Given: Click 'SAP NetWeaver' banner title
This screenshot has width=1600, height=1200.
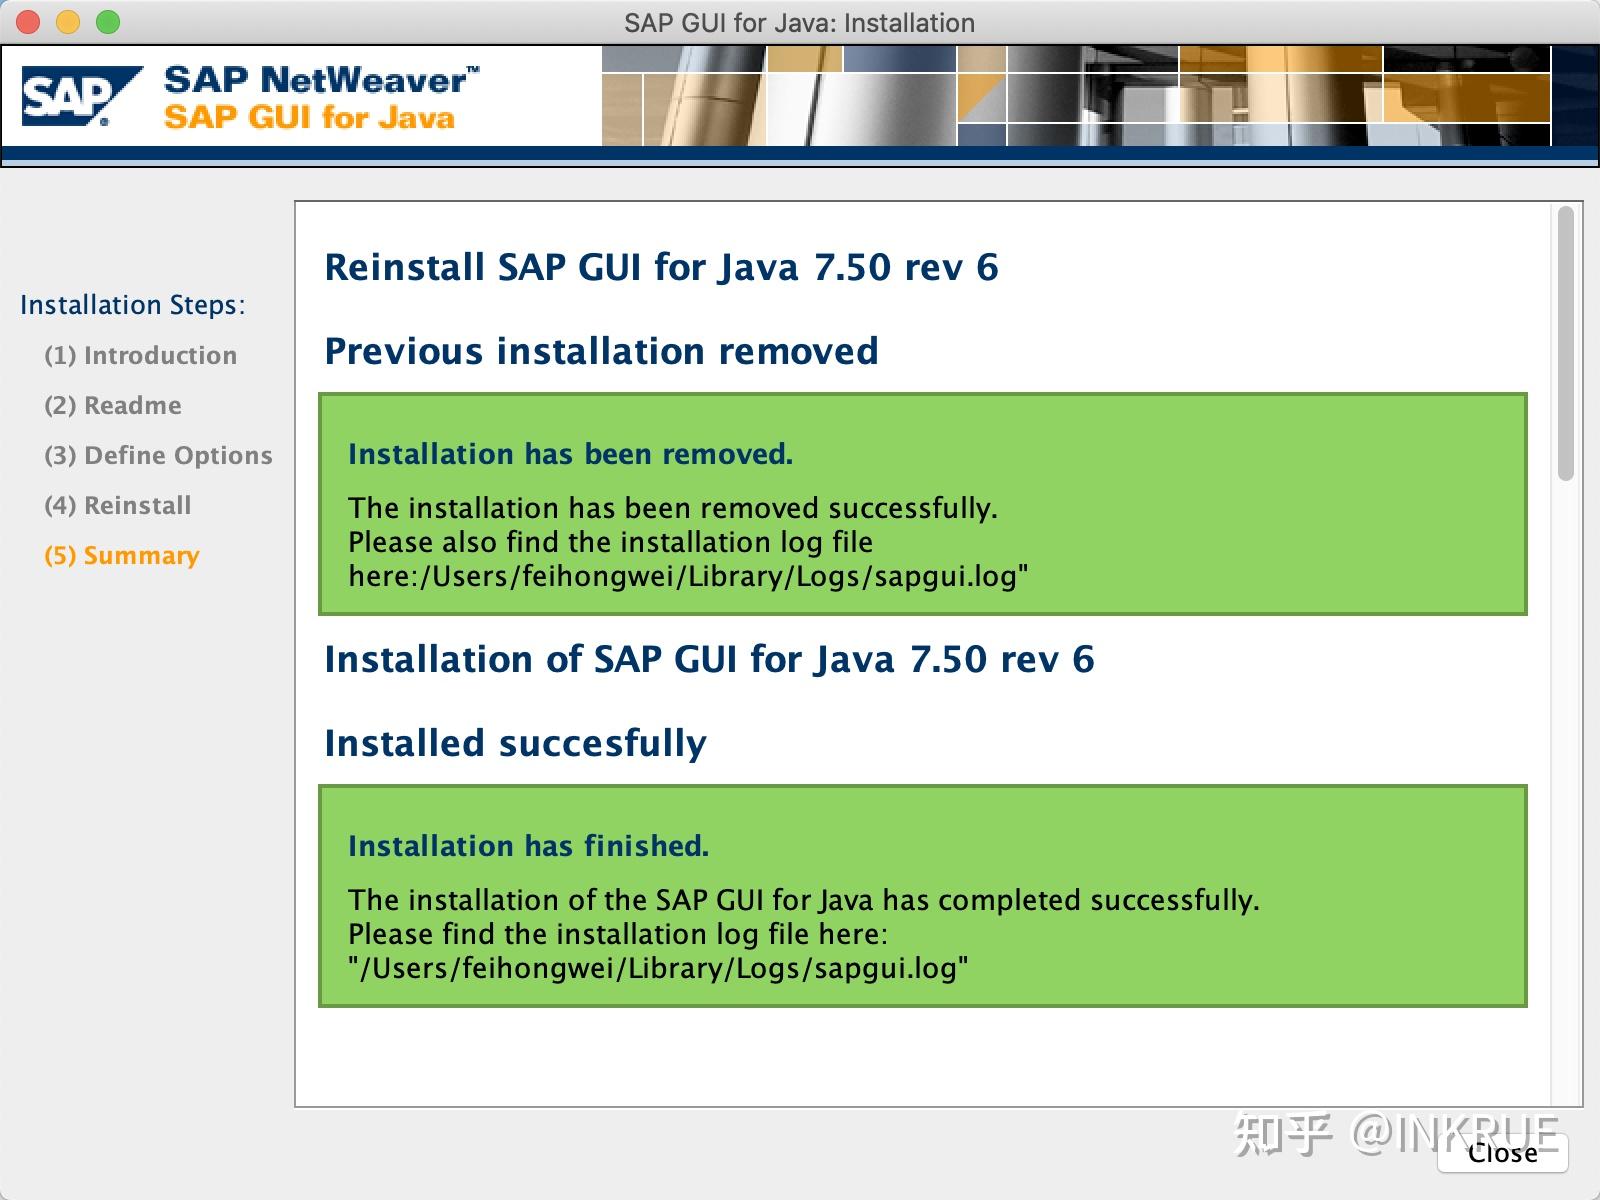Looking at the screenshot, I should click(322, 80).
